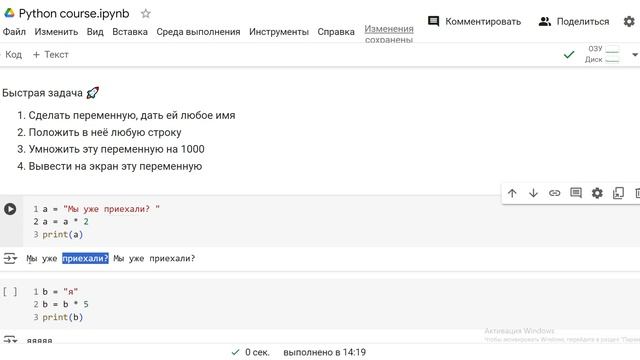Click list item Умножить эту переменную на 1000
The image size is (640, 360).
coord(116,149)
